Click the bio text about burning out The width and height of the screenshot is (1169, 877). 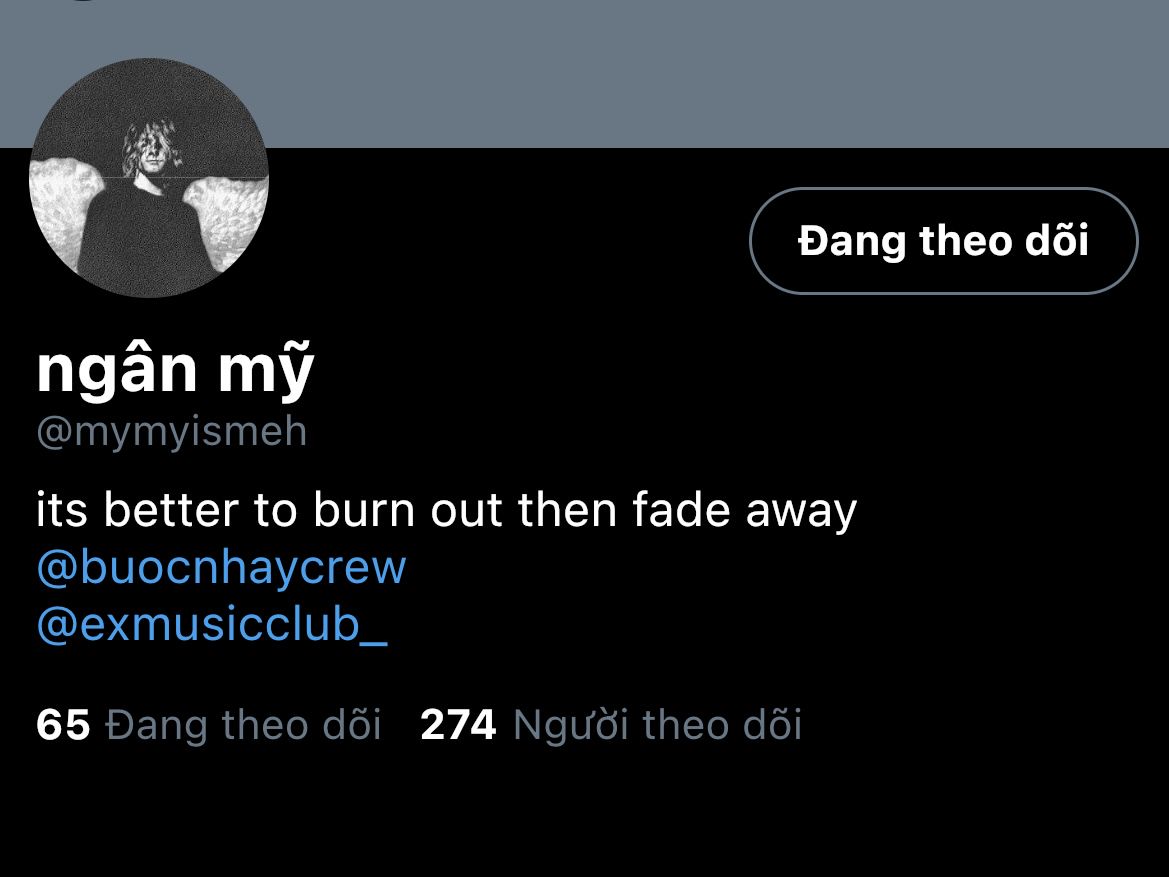click(446, 511)
